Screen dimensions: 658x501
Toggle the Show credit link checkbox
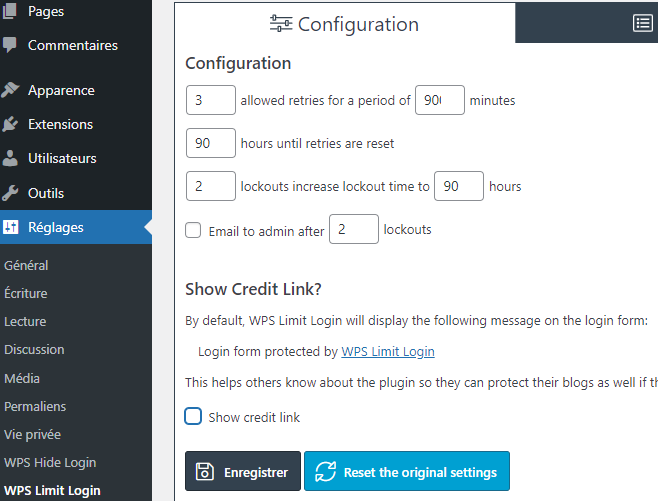pyautogui.click(x=194, y=416)
